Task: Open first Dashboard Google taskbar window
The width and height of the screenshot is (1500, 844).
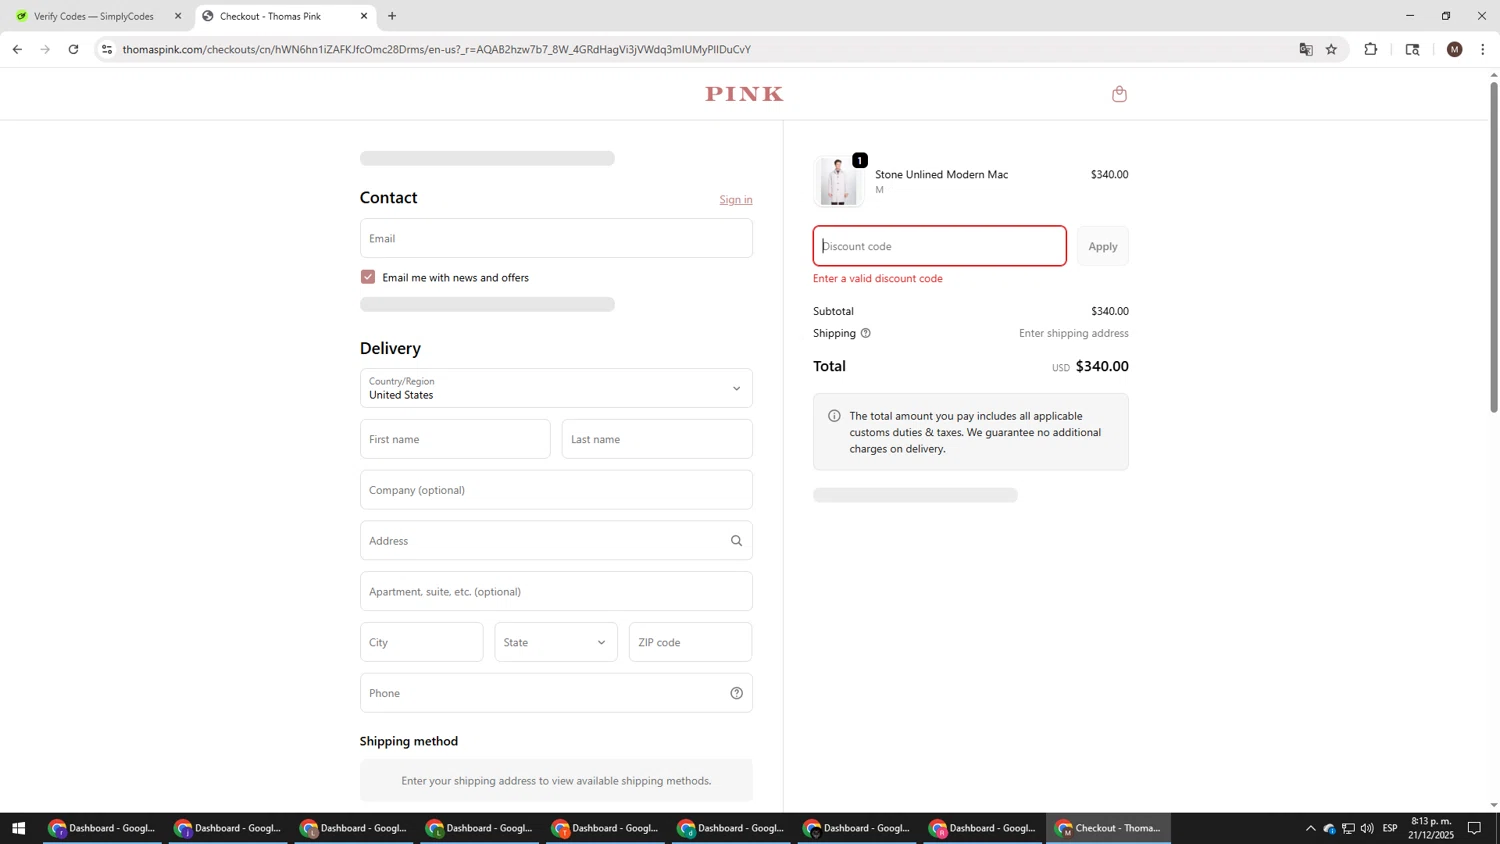Action: tap(102, 828)
